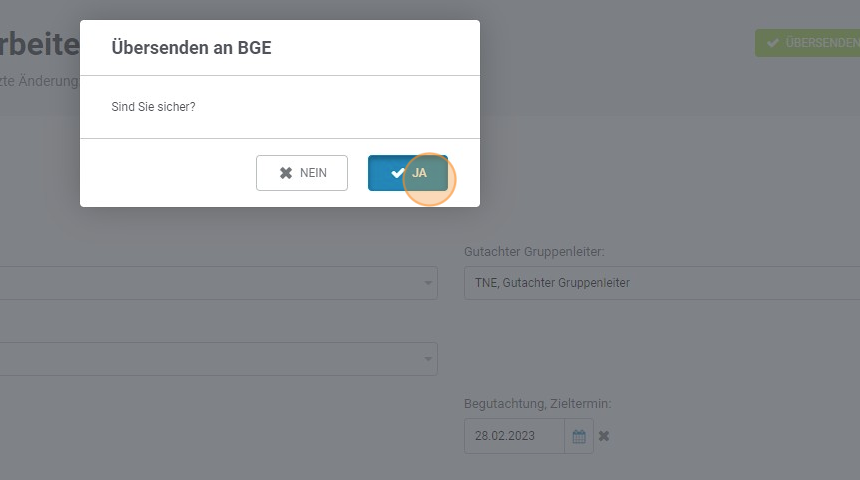This screenshot has height=480, width=860.
Task: Confirm sending with the JA button
Action: (408, 173)
